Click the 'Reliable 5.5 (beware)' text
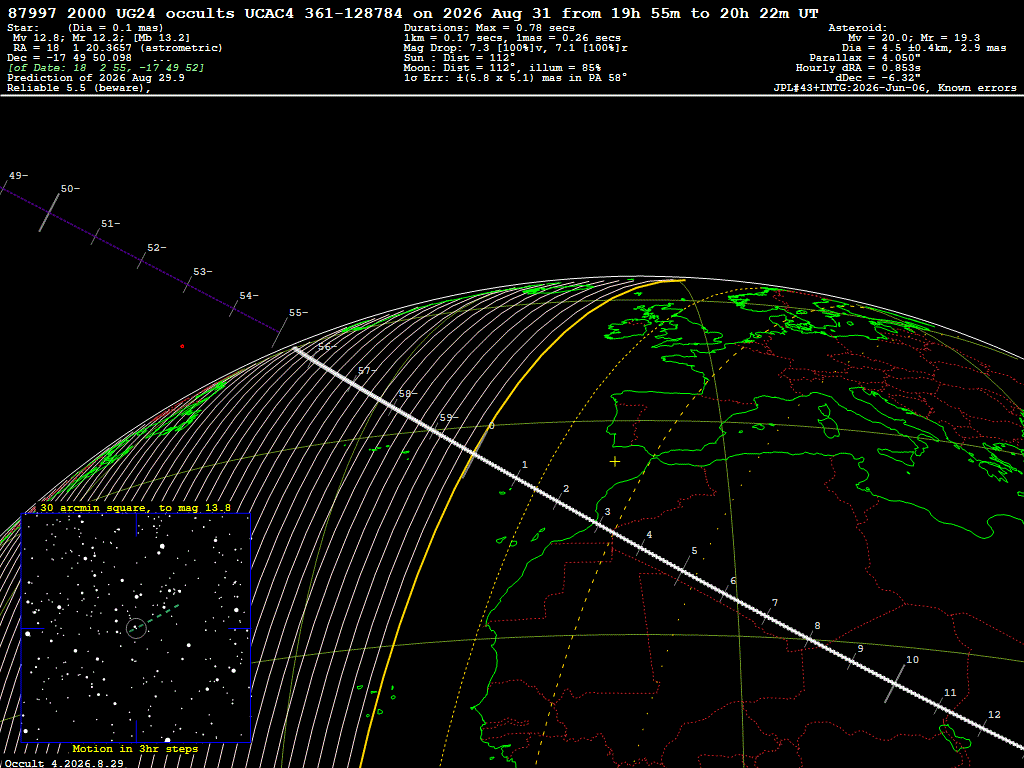 tap(78, 88)
